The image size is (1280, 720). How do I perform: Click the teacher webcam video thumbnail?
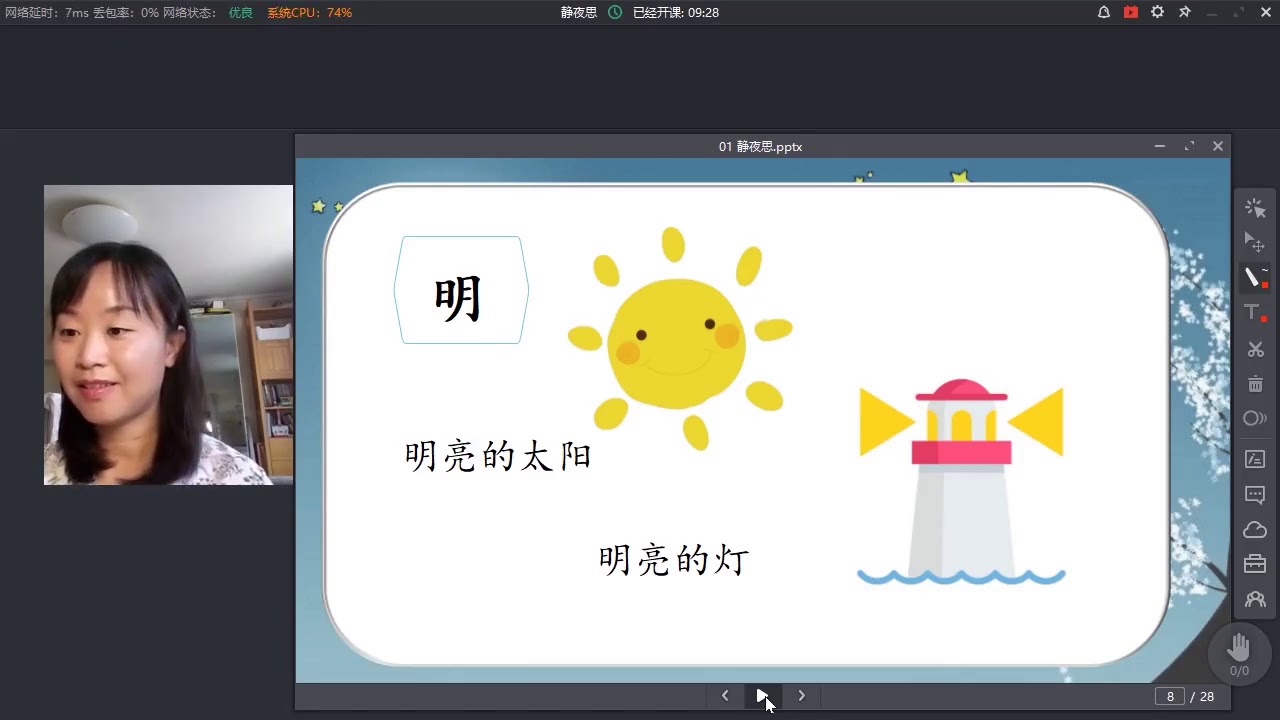[168, 335]
